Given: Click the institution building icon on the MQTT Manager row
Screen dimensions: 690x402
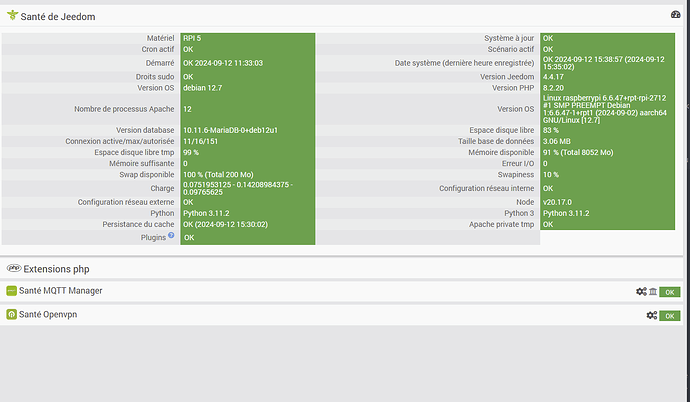Looking at the screenshot, I should 653,292.
